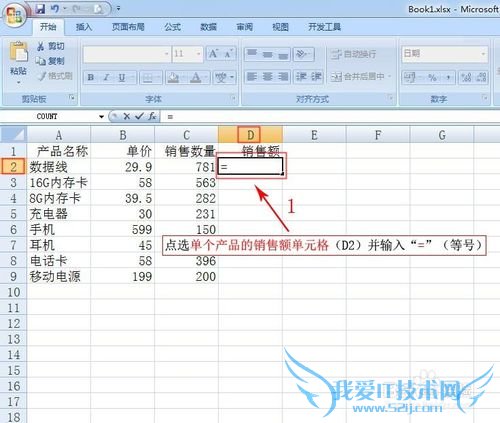The image size is (500, 423).
Task: Toggle wrap text (自动换行)
Action: coord(354,54)
